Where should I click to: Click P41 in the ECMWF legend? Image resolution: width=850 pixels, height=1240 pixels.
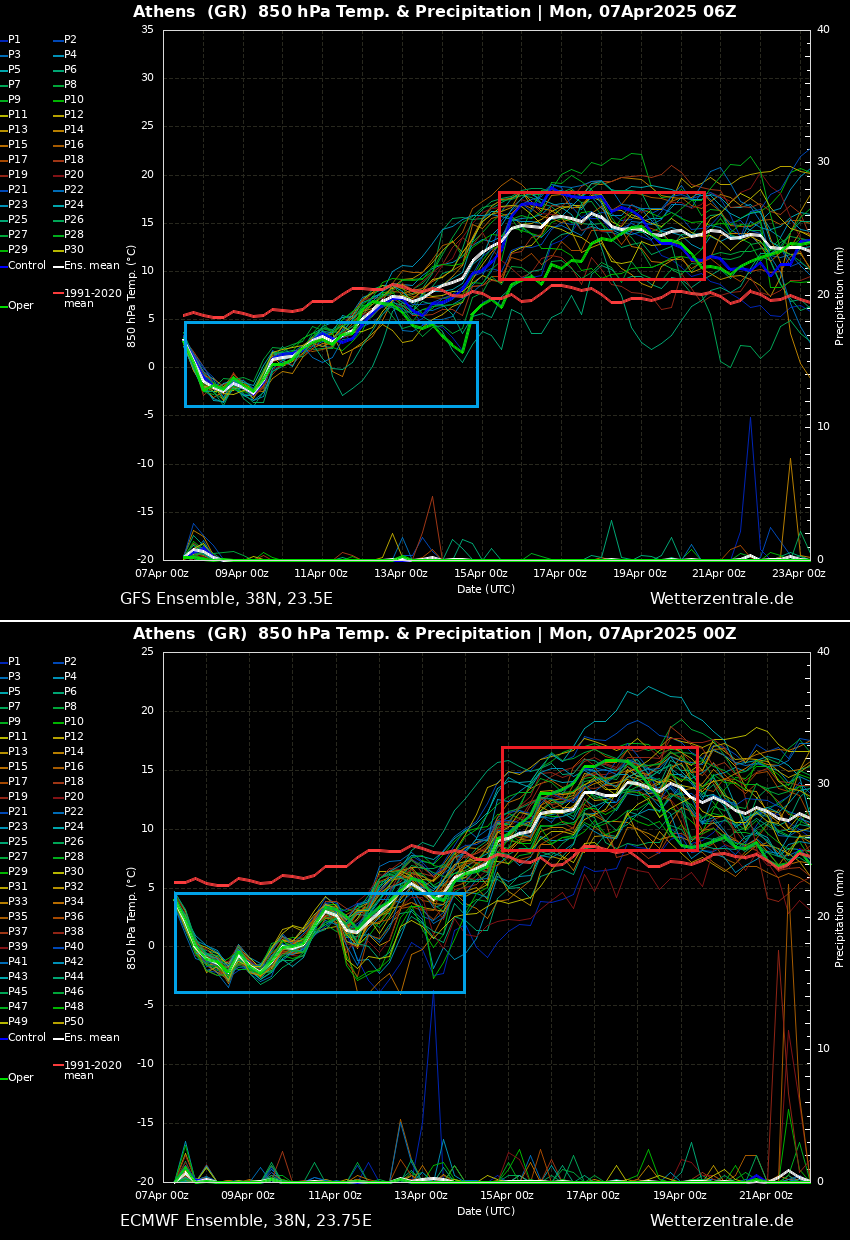[x=18, y=962]
